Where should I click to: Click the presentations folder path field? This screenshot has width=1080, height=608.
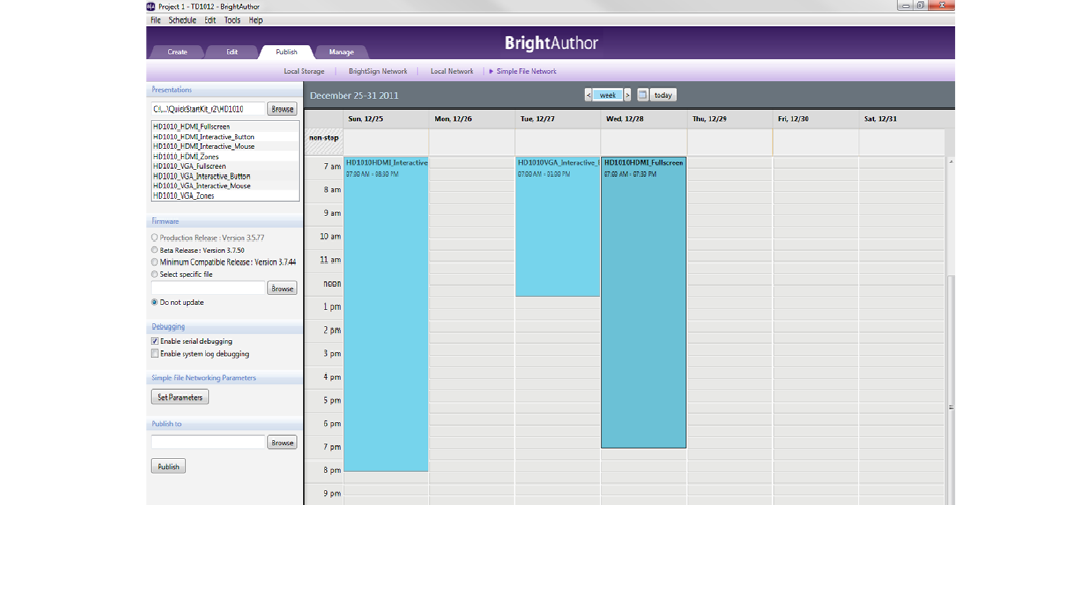pyautogui.click(x=208, y=109)
